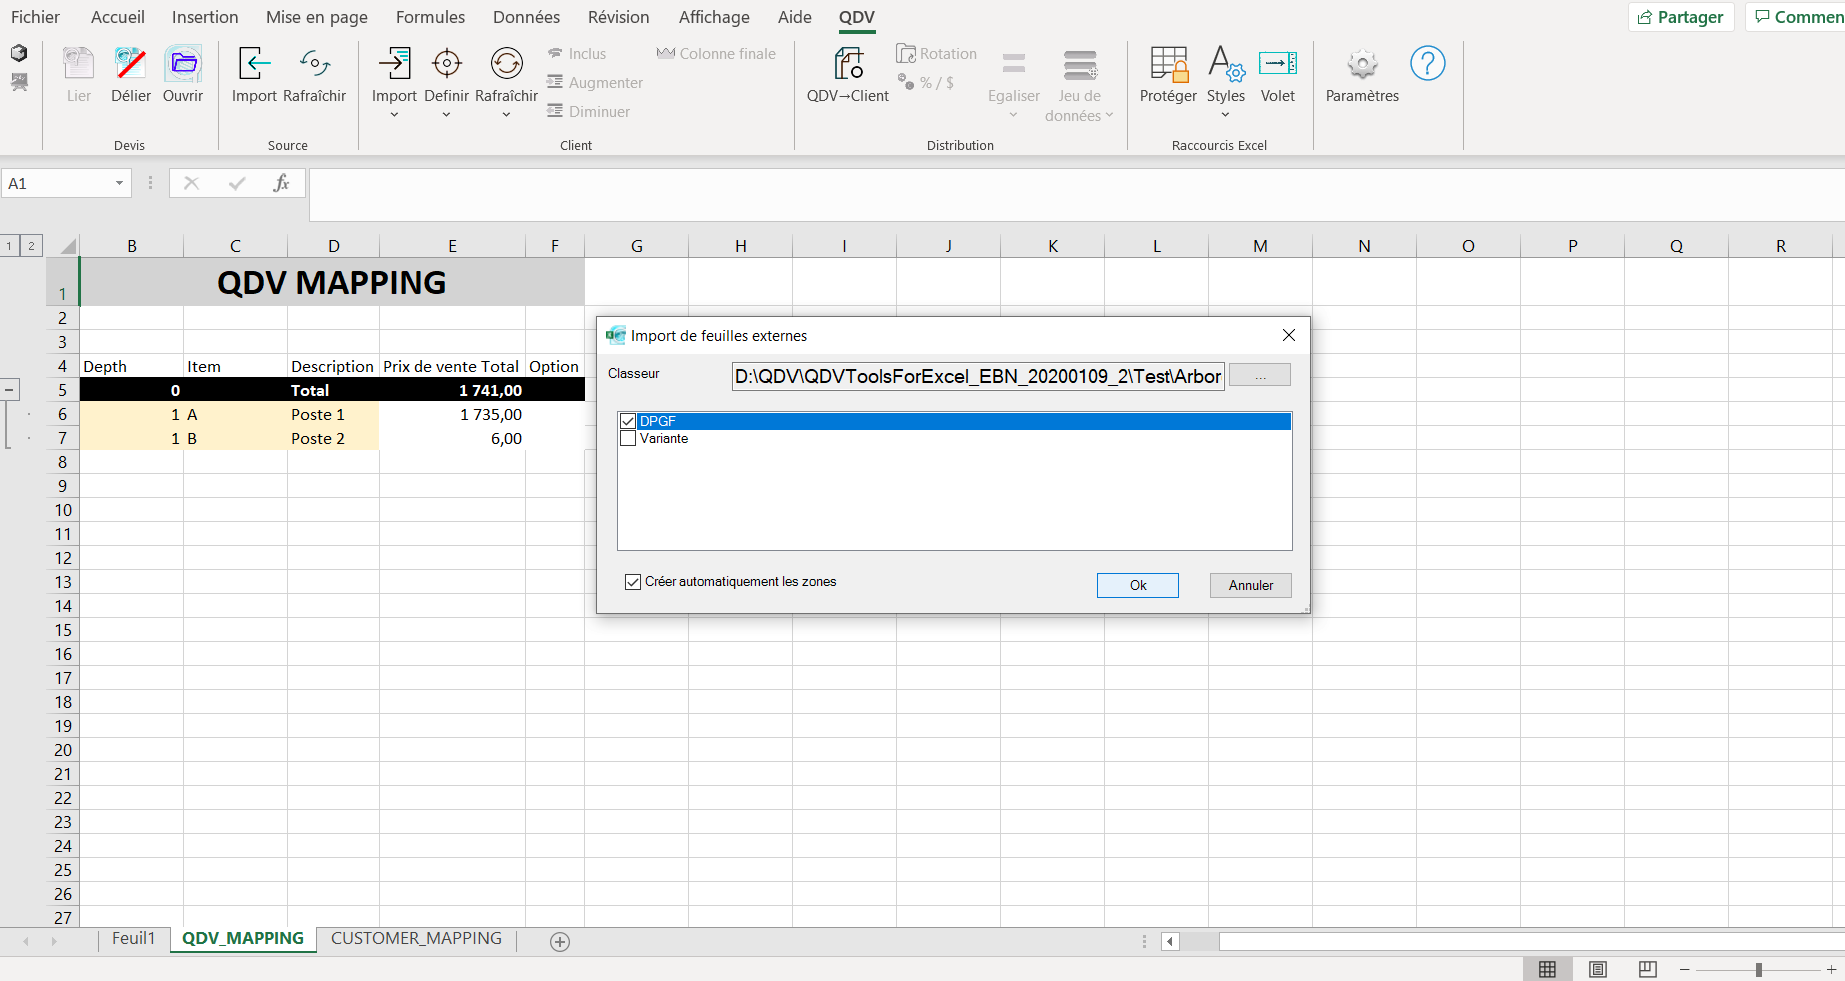The image size is (1845, 981).
Task: Zoom in with the plus button
Action: (x=1831, y=969)
